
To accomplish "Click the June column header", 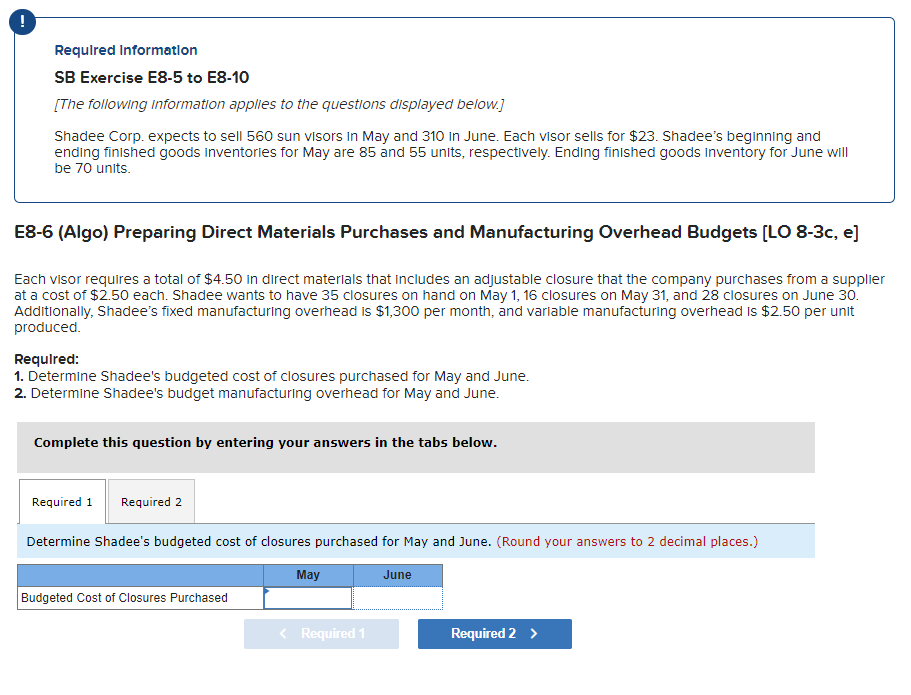I will [x=397, y=575].
